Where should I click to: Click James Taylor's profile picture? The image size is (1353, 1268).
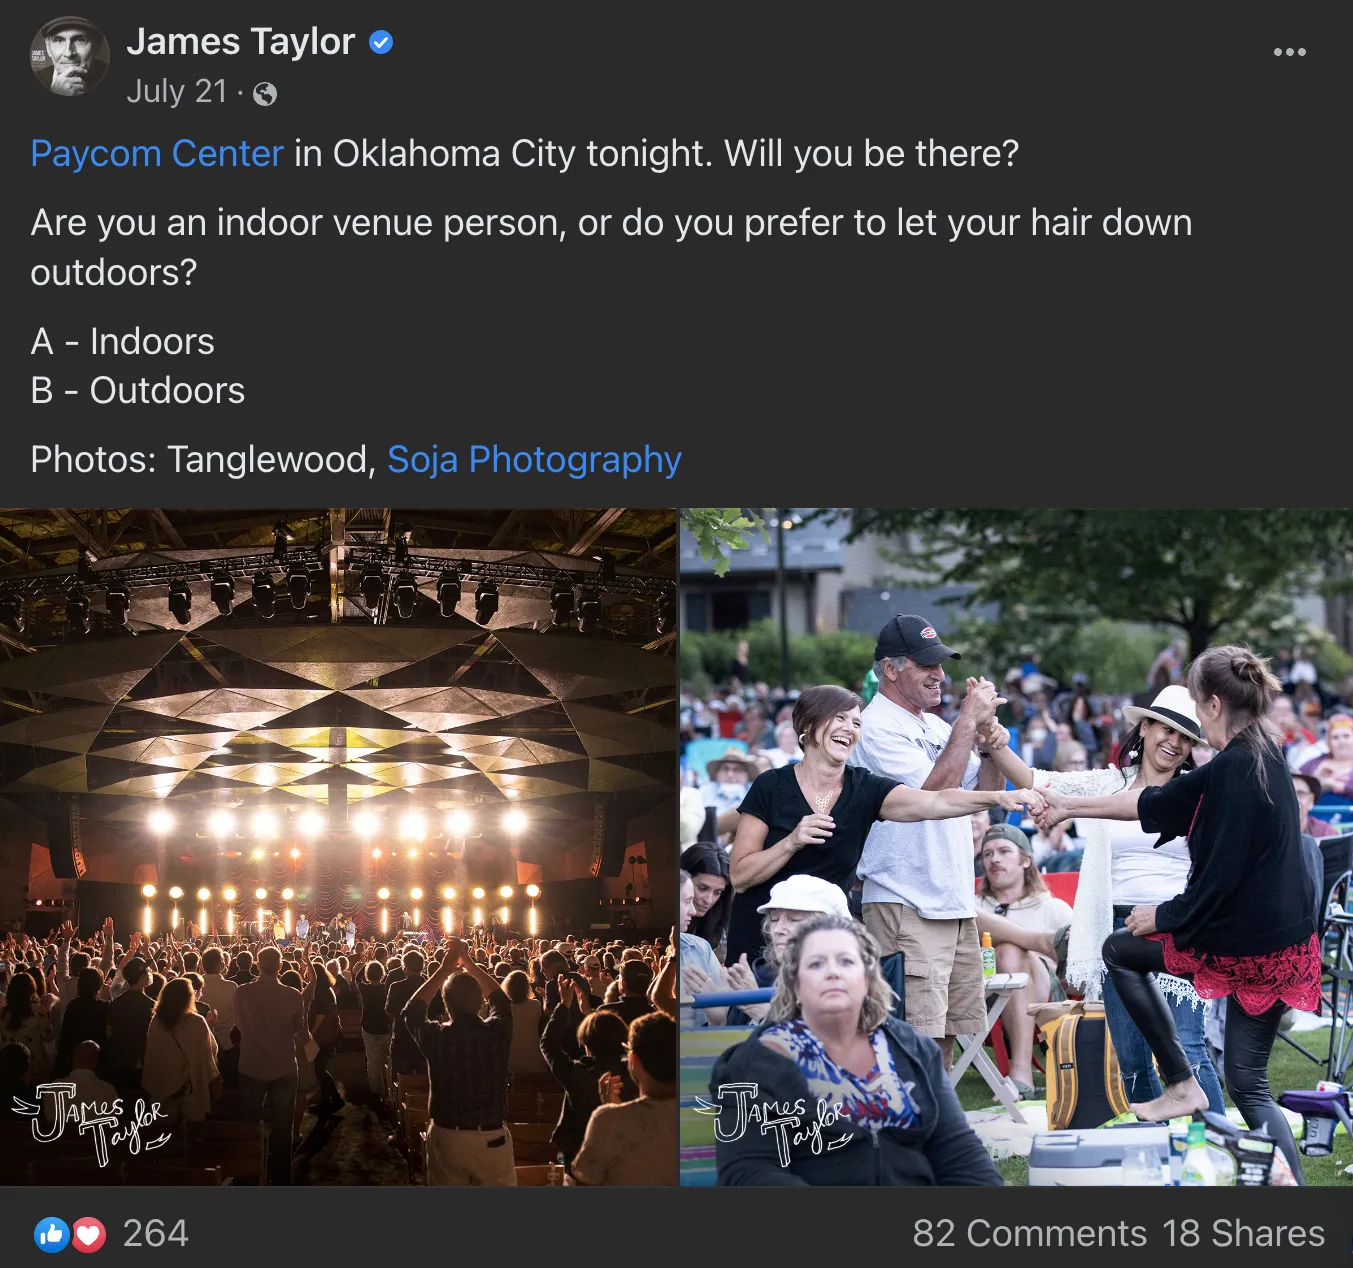point(69,57)
